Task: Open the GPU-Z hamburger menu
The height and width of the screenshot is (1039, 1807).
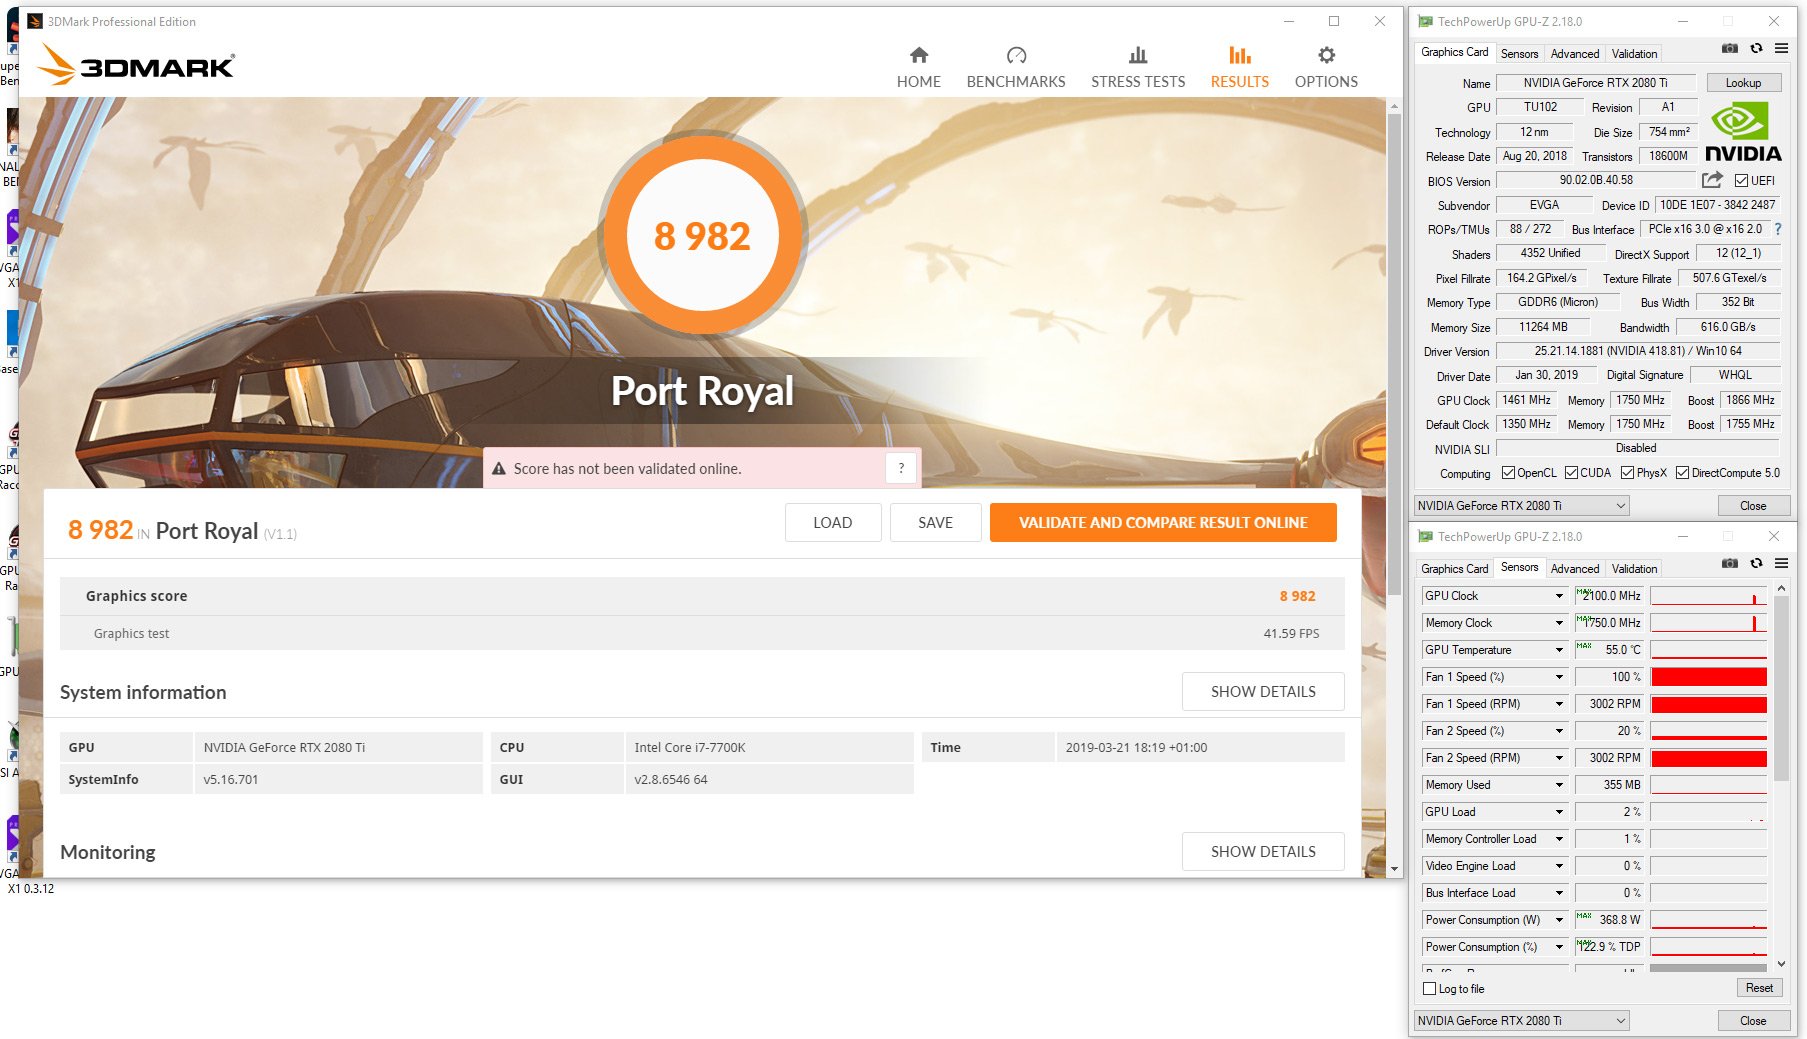Action: pyautogui.click(x=1781, y=48)
